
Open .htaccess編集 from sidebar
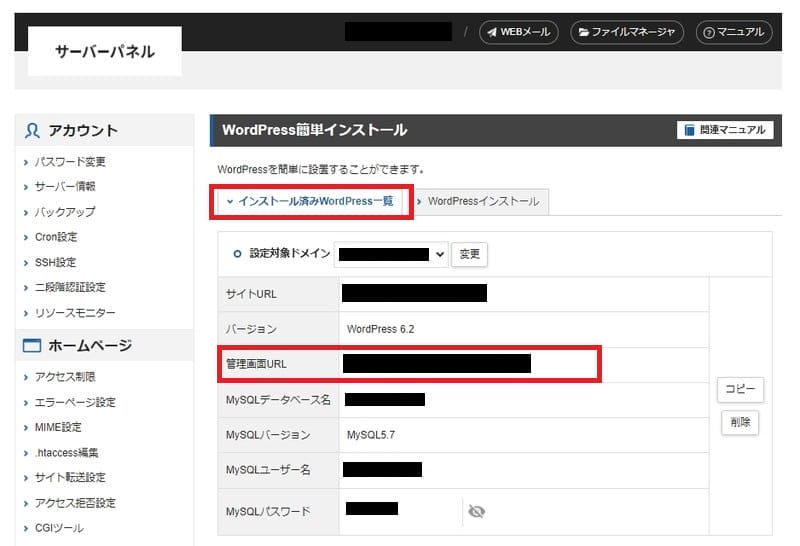69,453
